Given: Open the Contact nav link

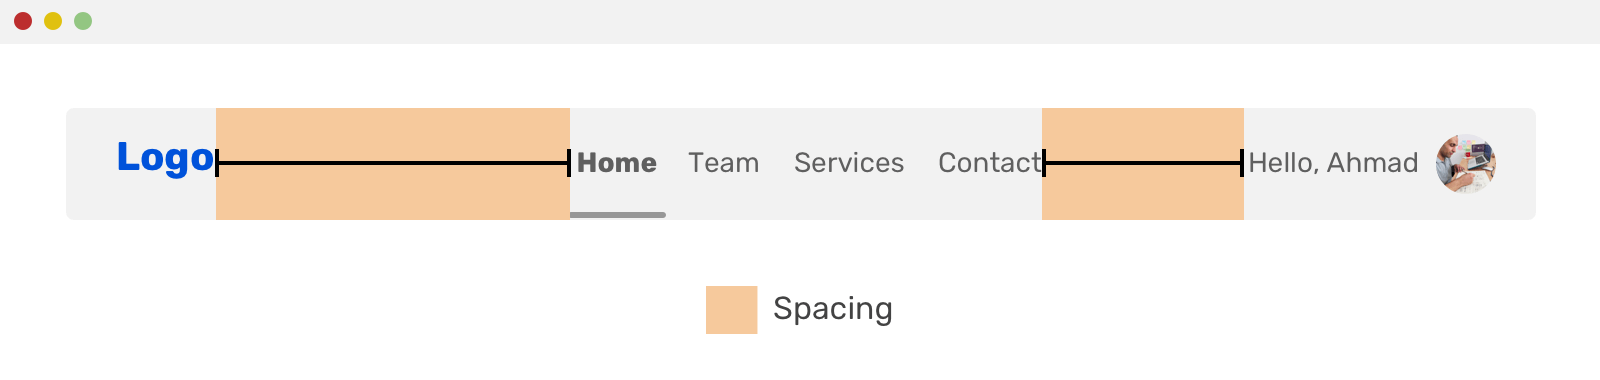Looking at the screenshot, I should 989,163.
